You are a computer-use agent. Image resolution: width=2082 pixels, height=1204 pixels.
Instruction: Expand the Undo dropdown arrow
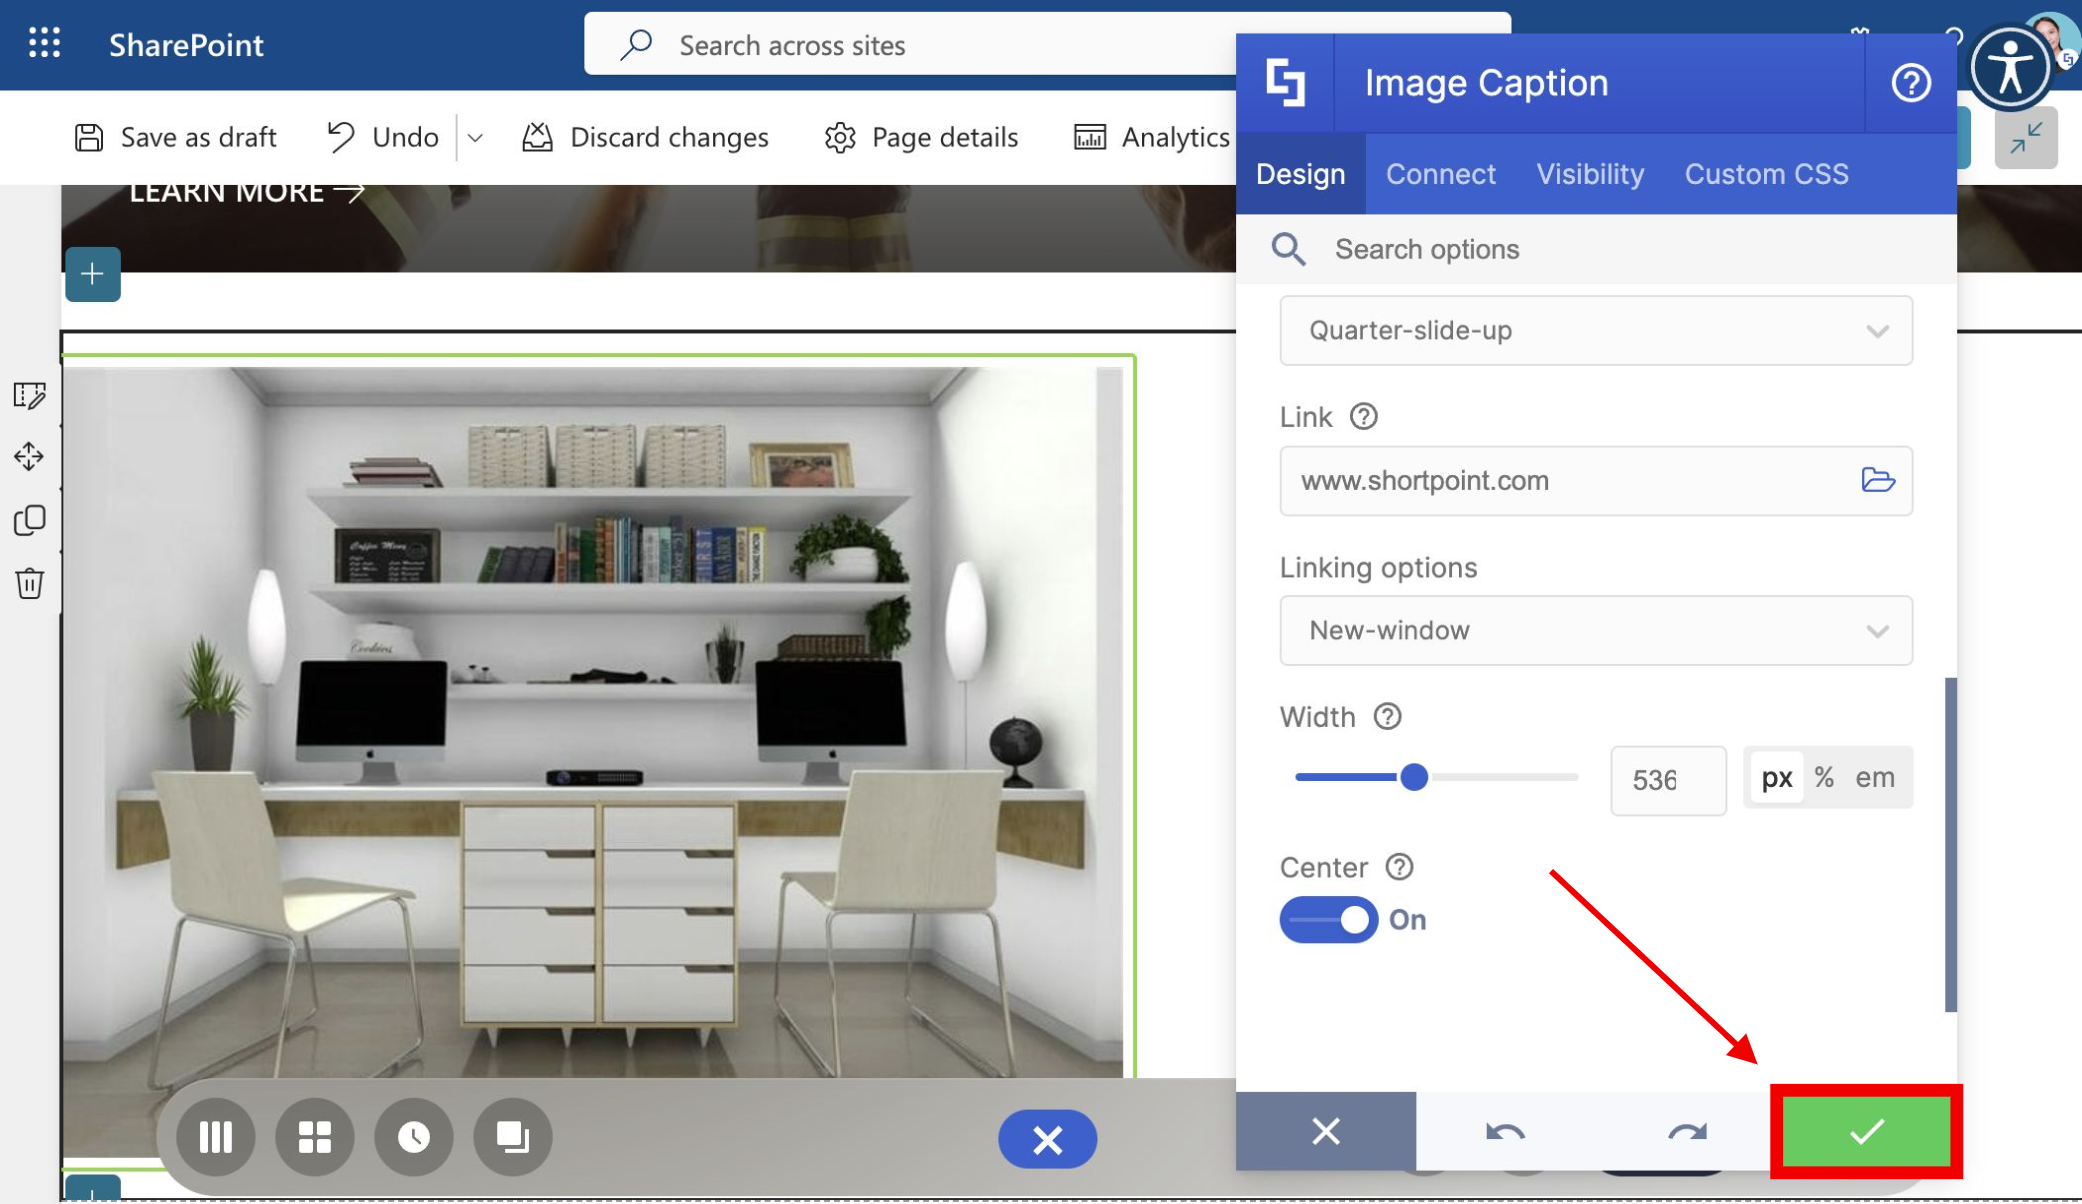pos(476,138)
